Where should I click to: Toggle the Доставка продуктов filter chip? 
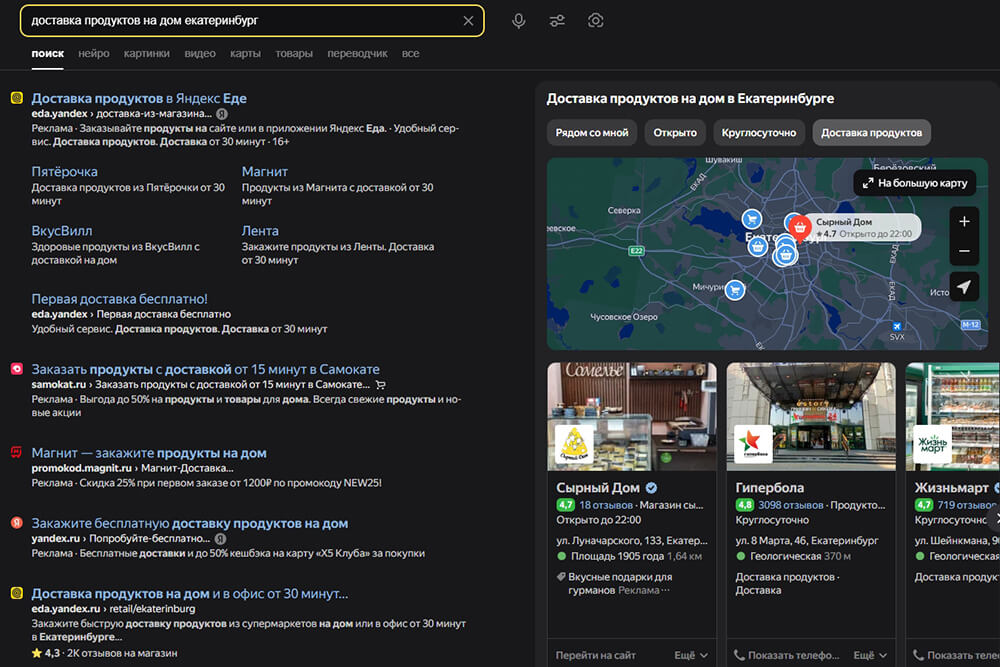pyautogui.click(x=871, y=133)
